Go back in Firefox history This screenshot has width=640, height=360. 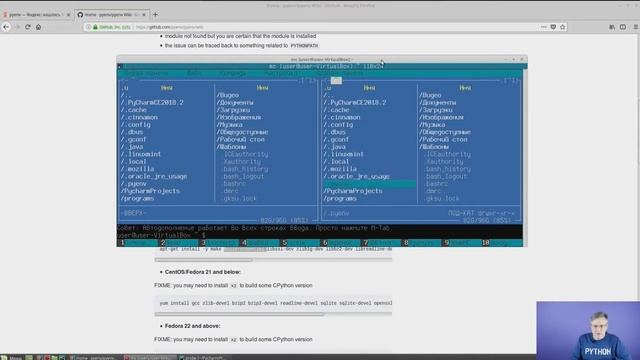tap(6, 27)
